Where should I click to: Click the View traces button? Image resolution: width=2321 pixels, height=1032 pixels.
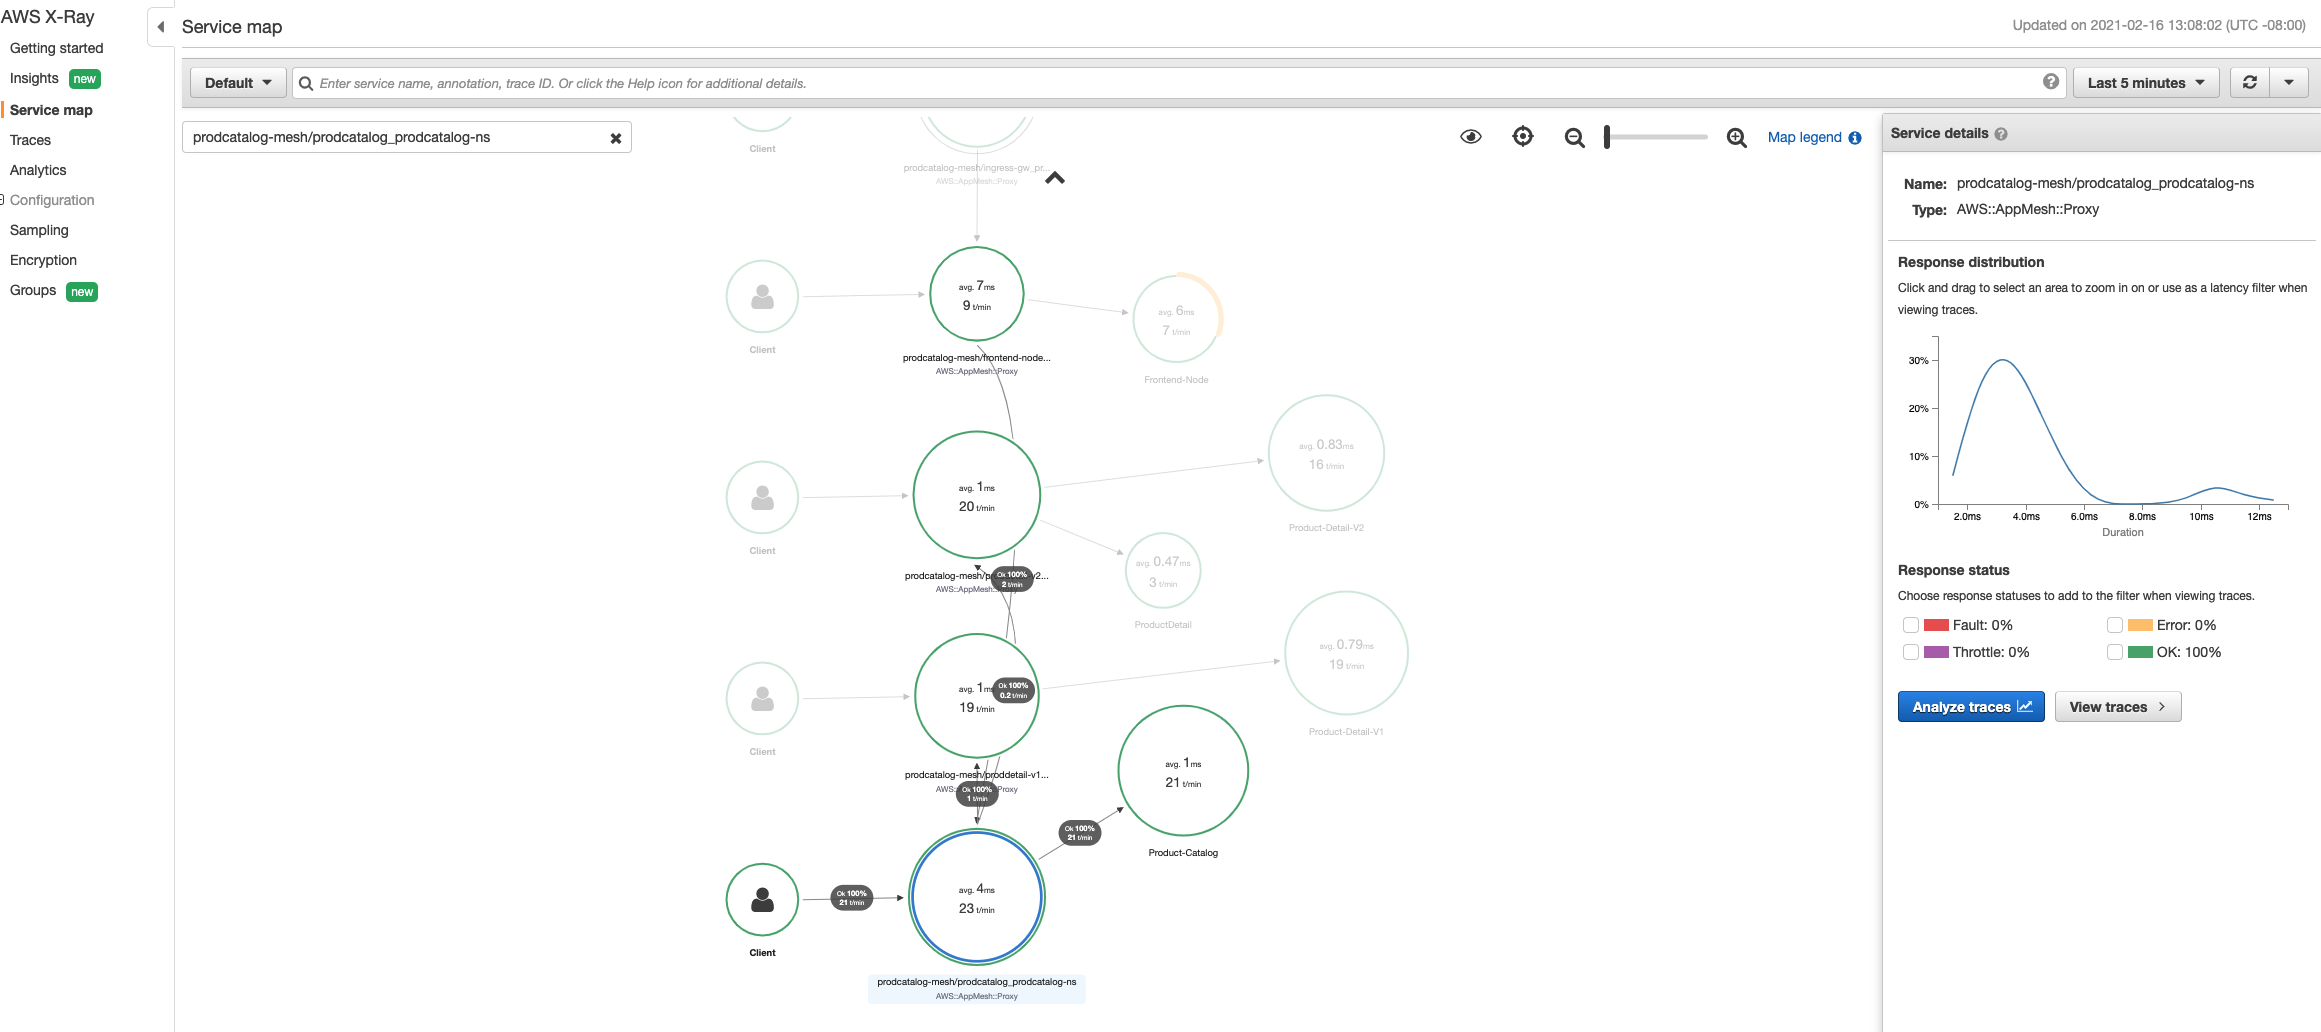(x=2118, y=707)
